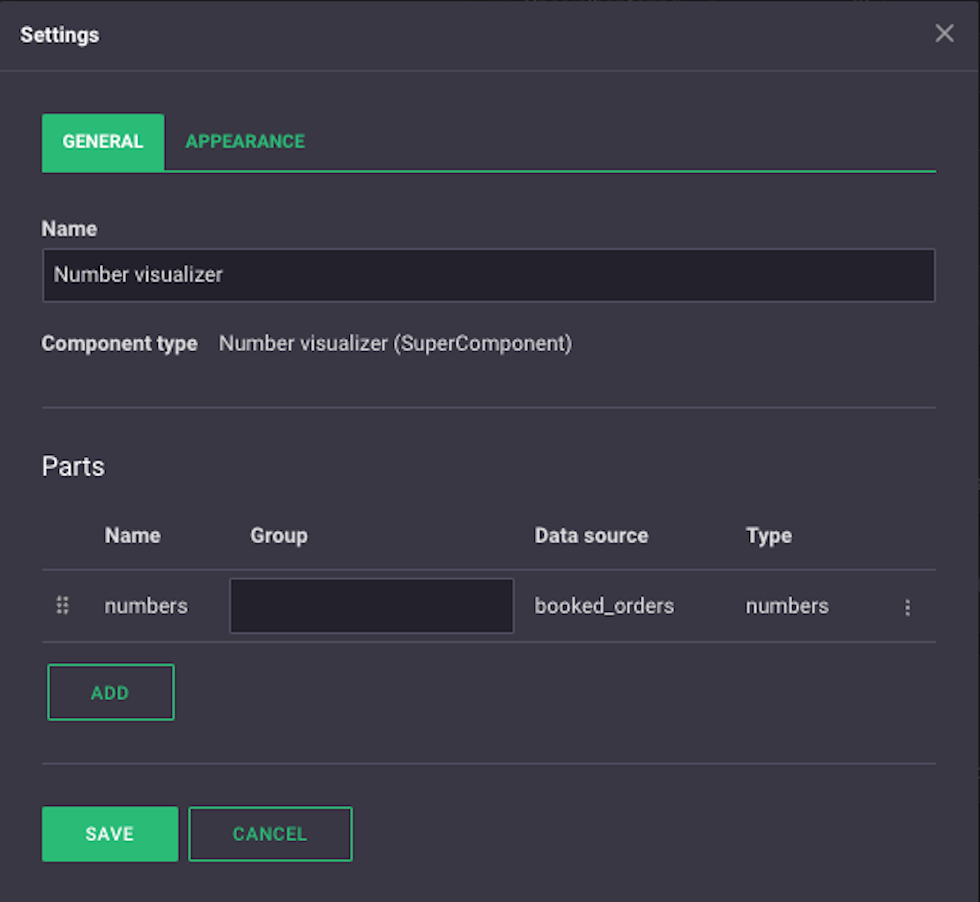
Task: Switch to the General tab
Action: [103, 142]
